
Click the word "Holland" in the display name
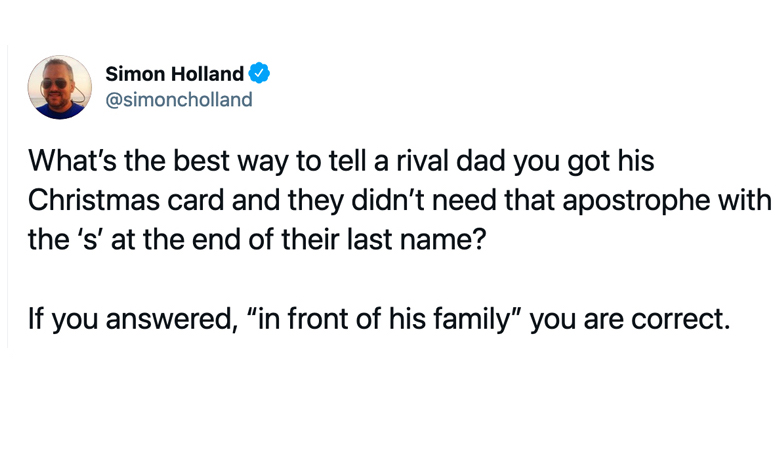207,74
